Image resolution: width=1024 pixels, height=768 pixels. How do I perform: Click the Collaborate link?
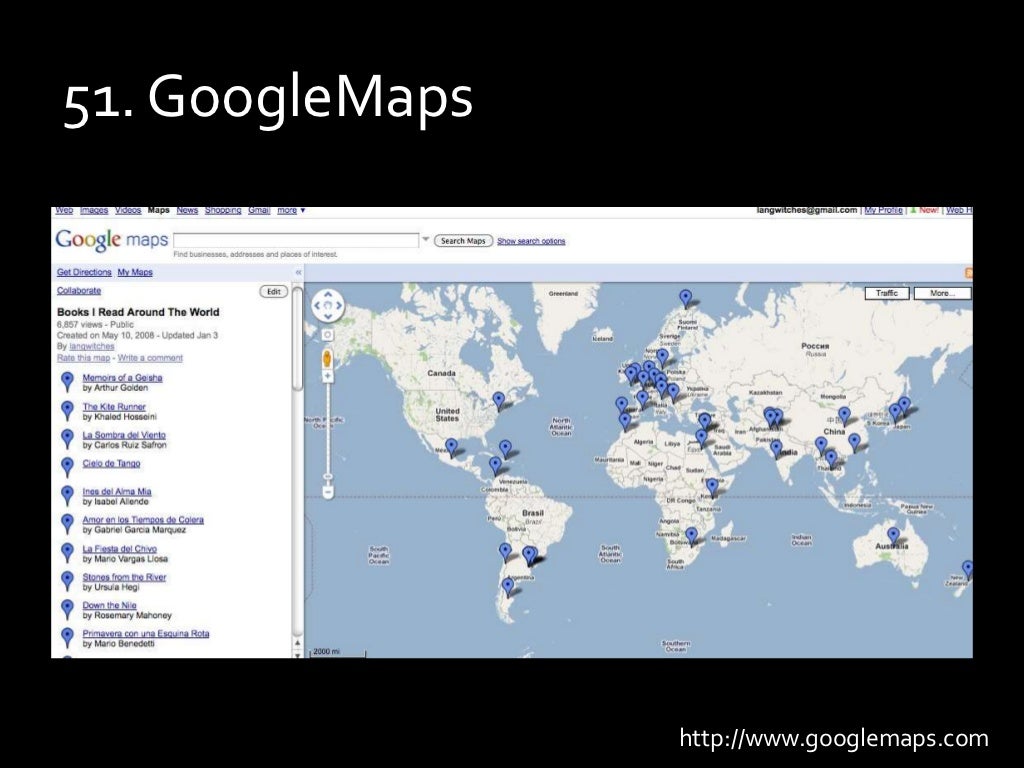click(x=79, y=291)
